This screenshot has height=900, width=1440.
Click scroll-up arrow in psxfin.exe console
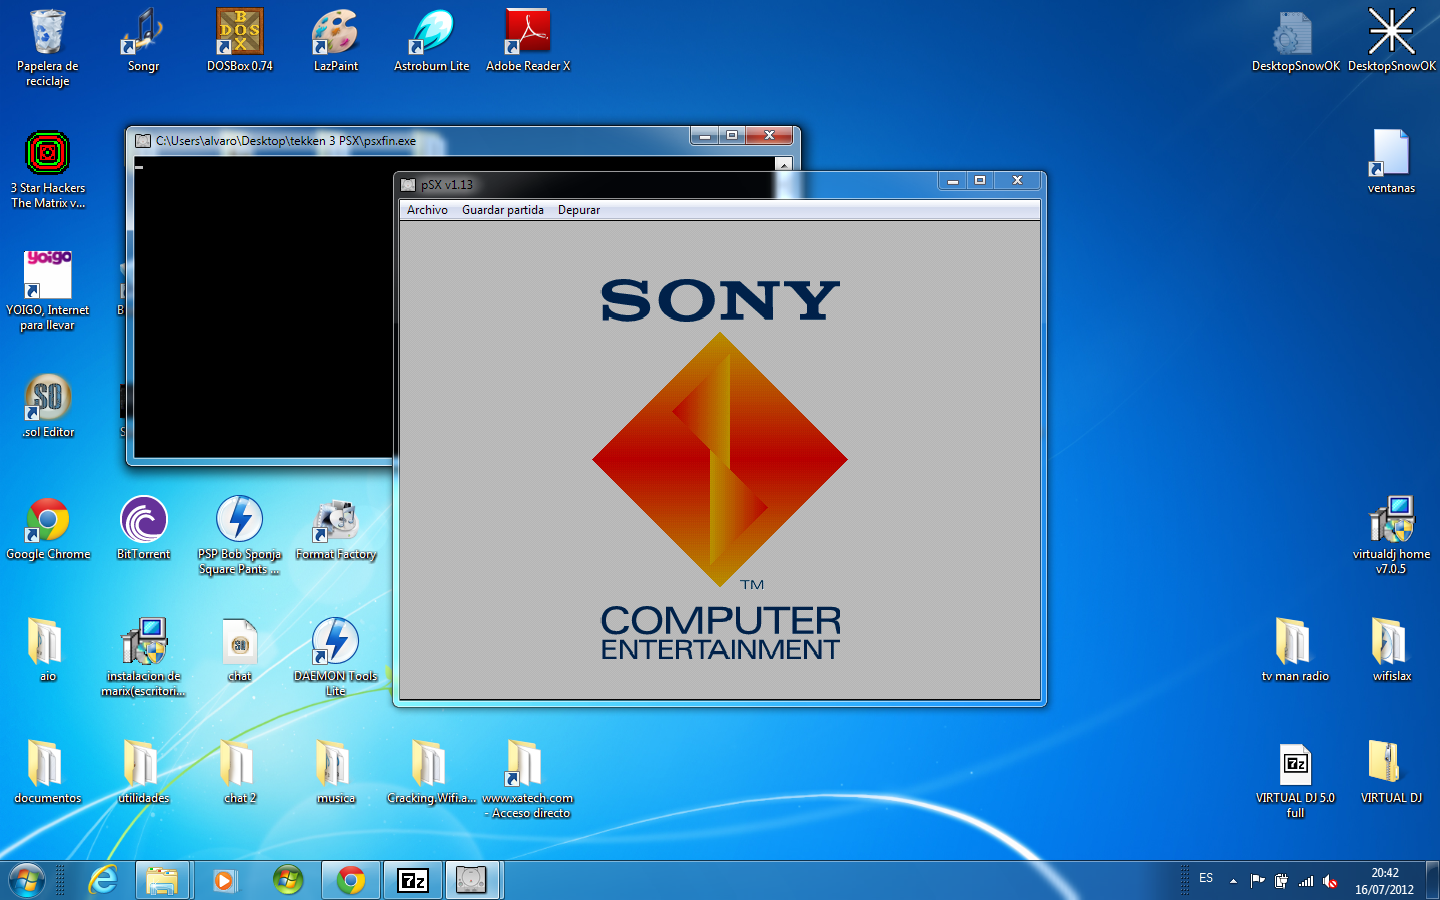pos(784,164)
